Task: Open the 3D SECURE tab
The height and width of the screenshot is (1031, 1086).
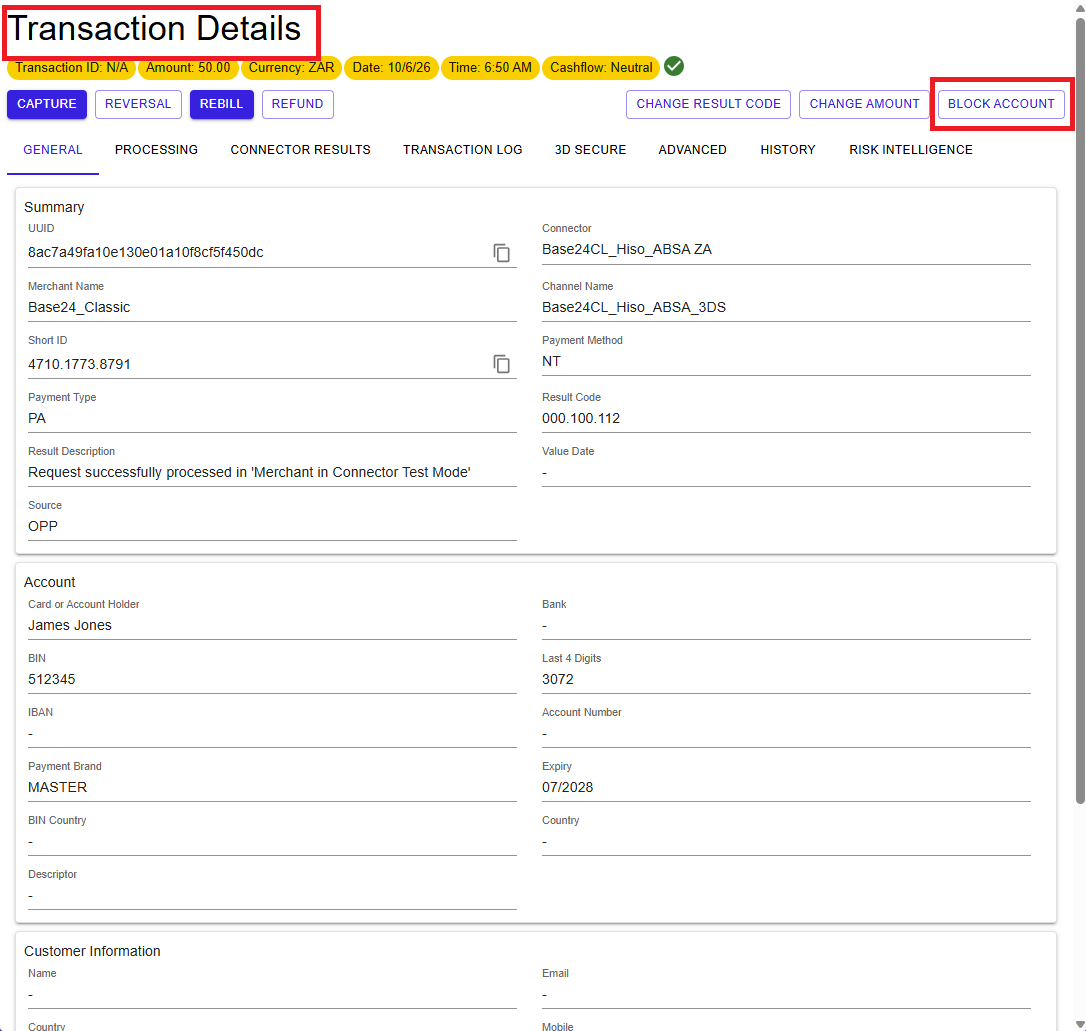Action: point(590,150)
